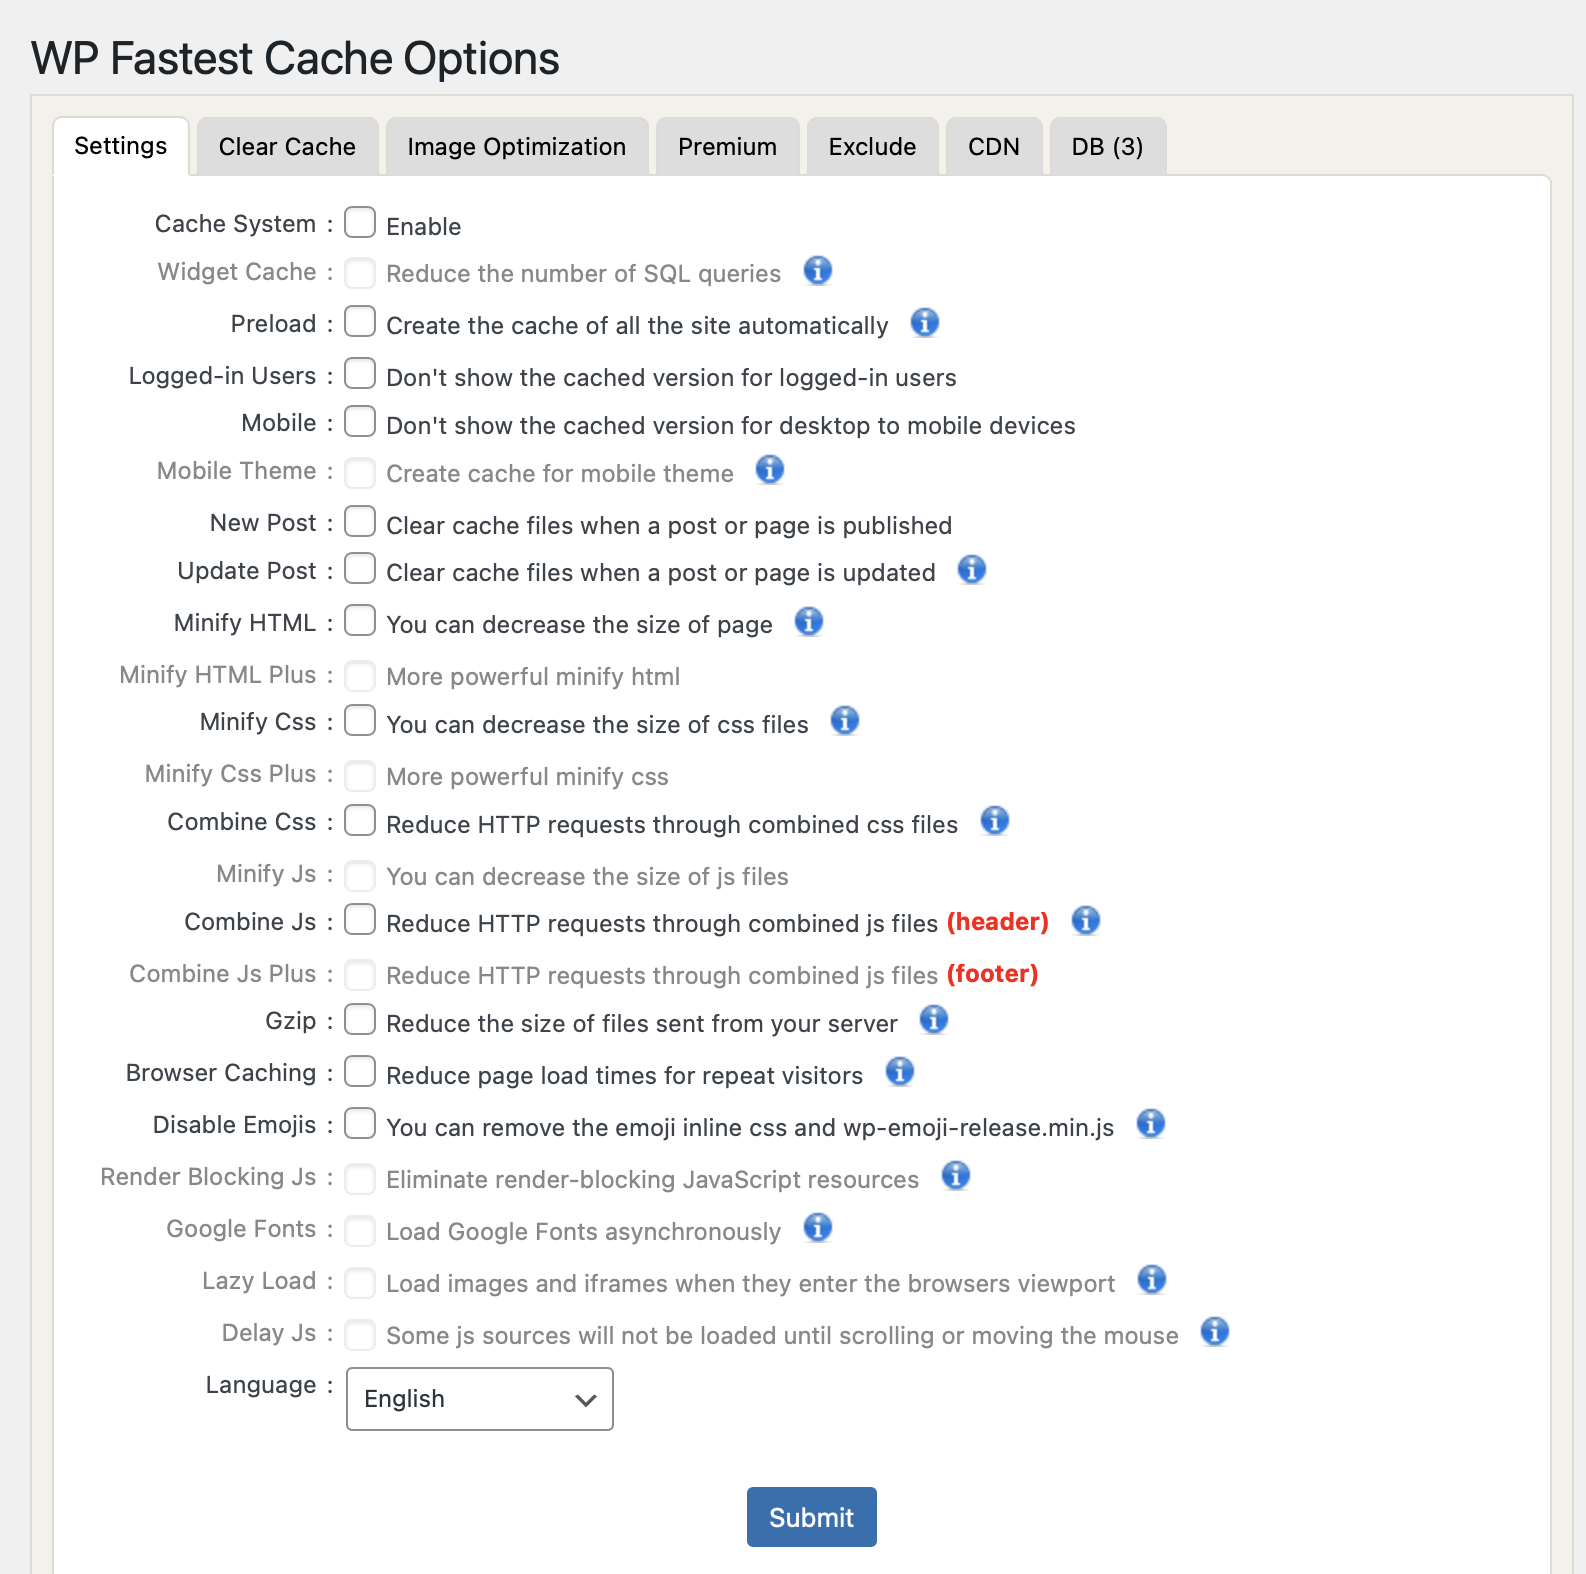
Task: Click info icon next to Minify HTML
Action: (808, 622)
